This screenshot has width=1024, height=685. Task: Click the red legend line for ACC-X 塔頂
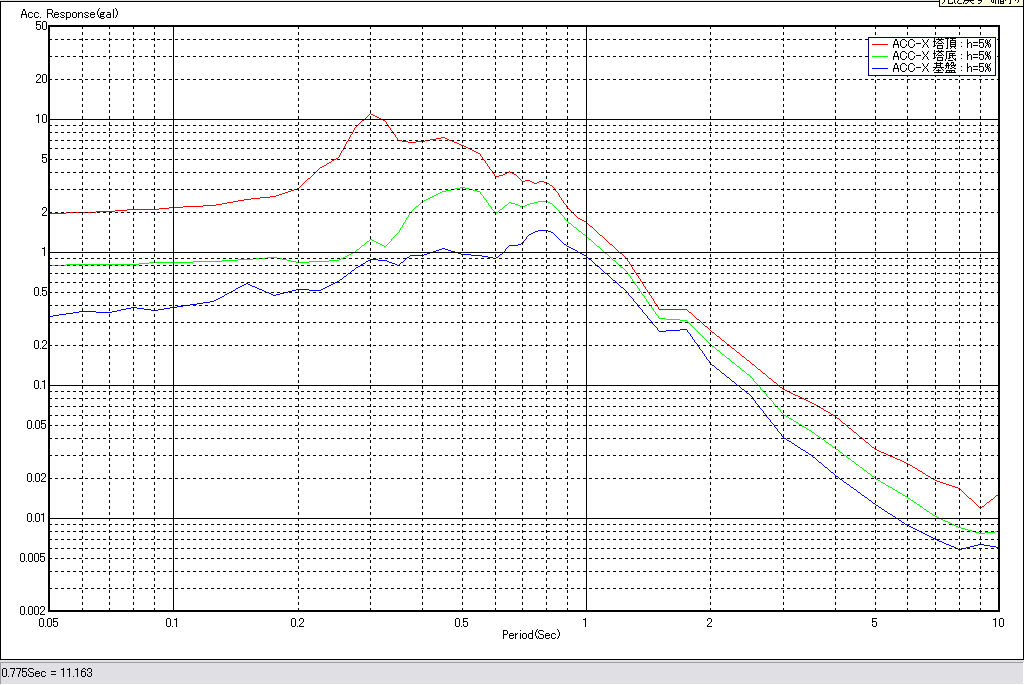(880, 44)
